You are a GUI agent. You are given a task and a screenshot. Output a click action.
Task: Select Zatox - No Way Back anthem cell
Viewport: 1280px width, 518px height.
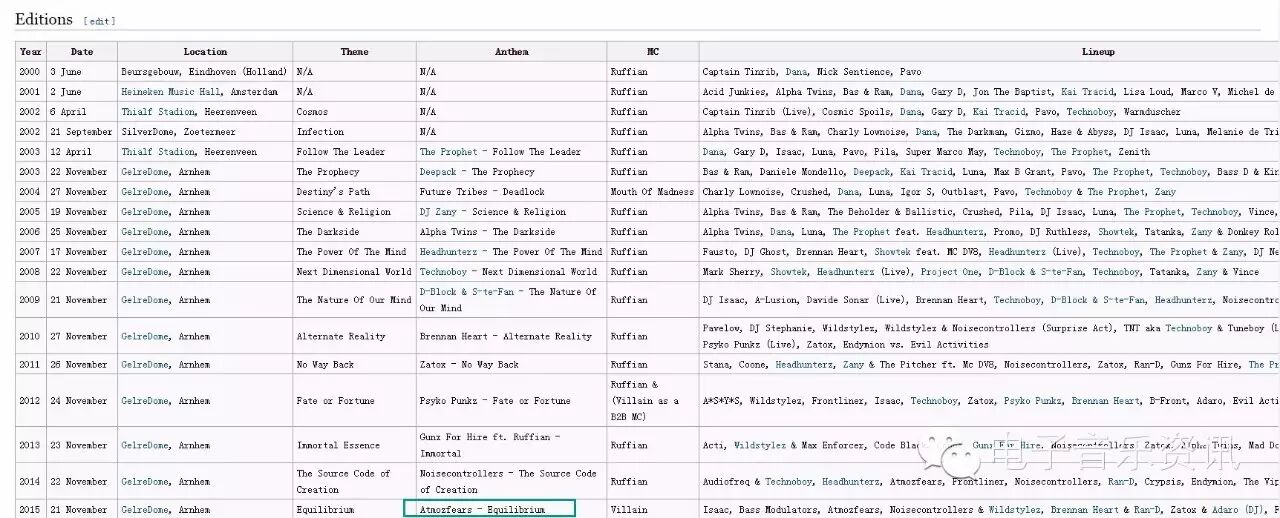coord(512,365)
